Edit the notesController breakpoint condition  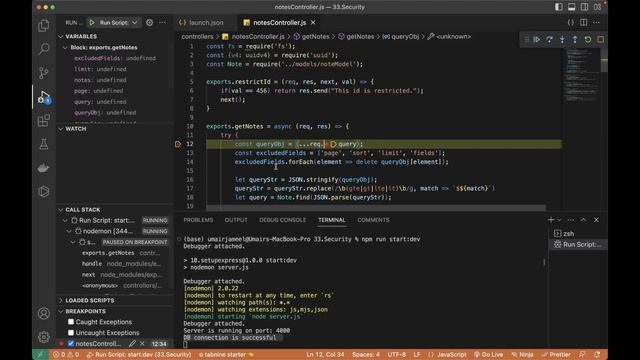pyautogui.click(x=132, y=344)
